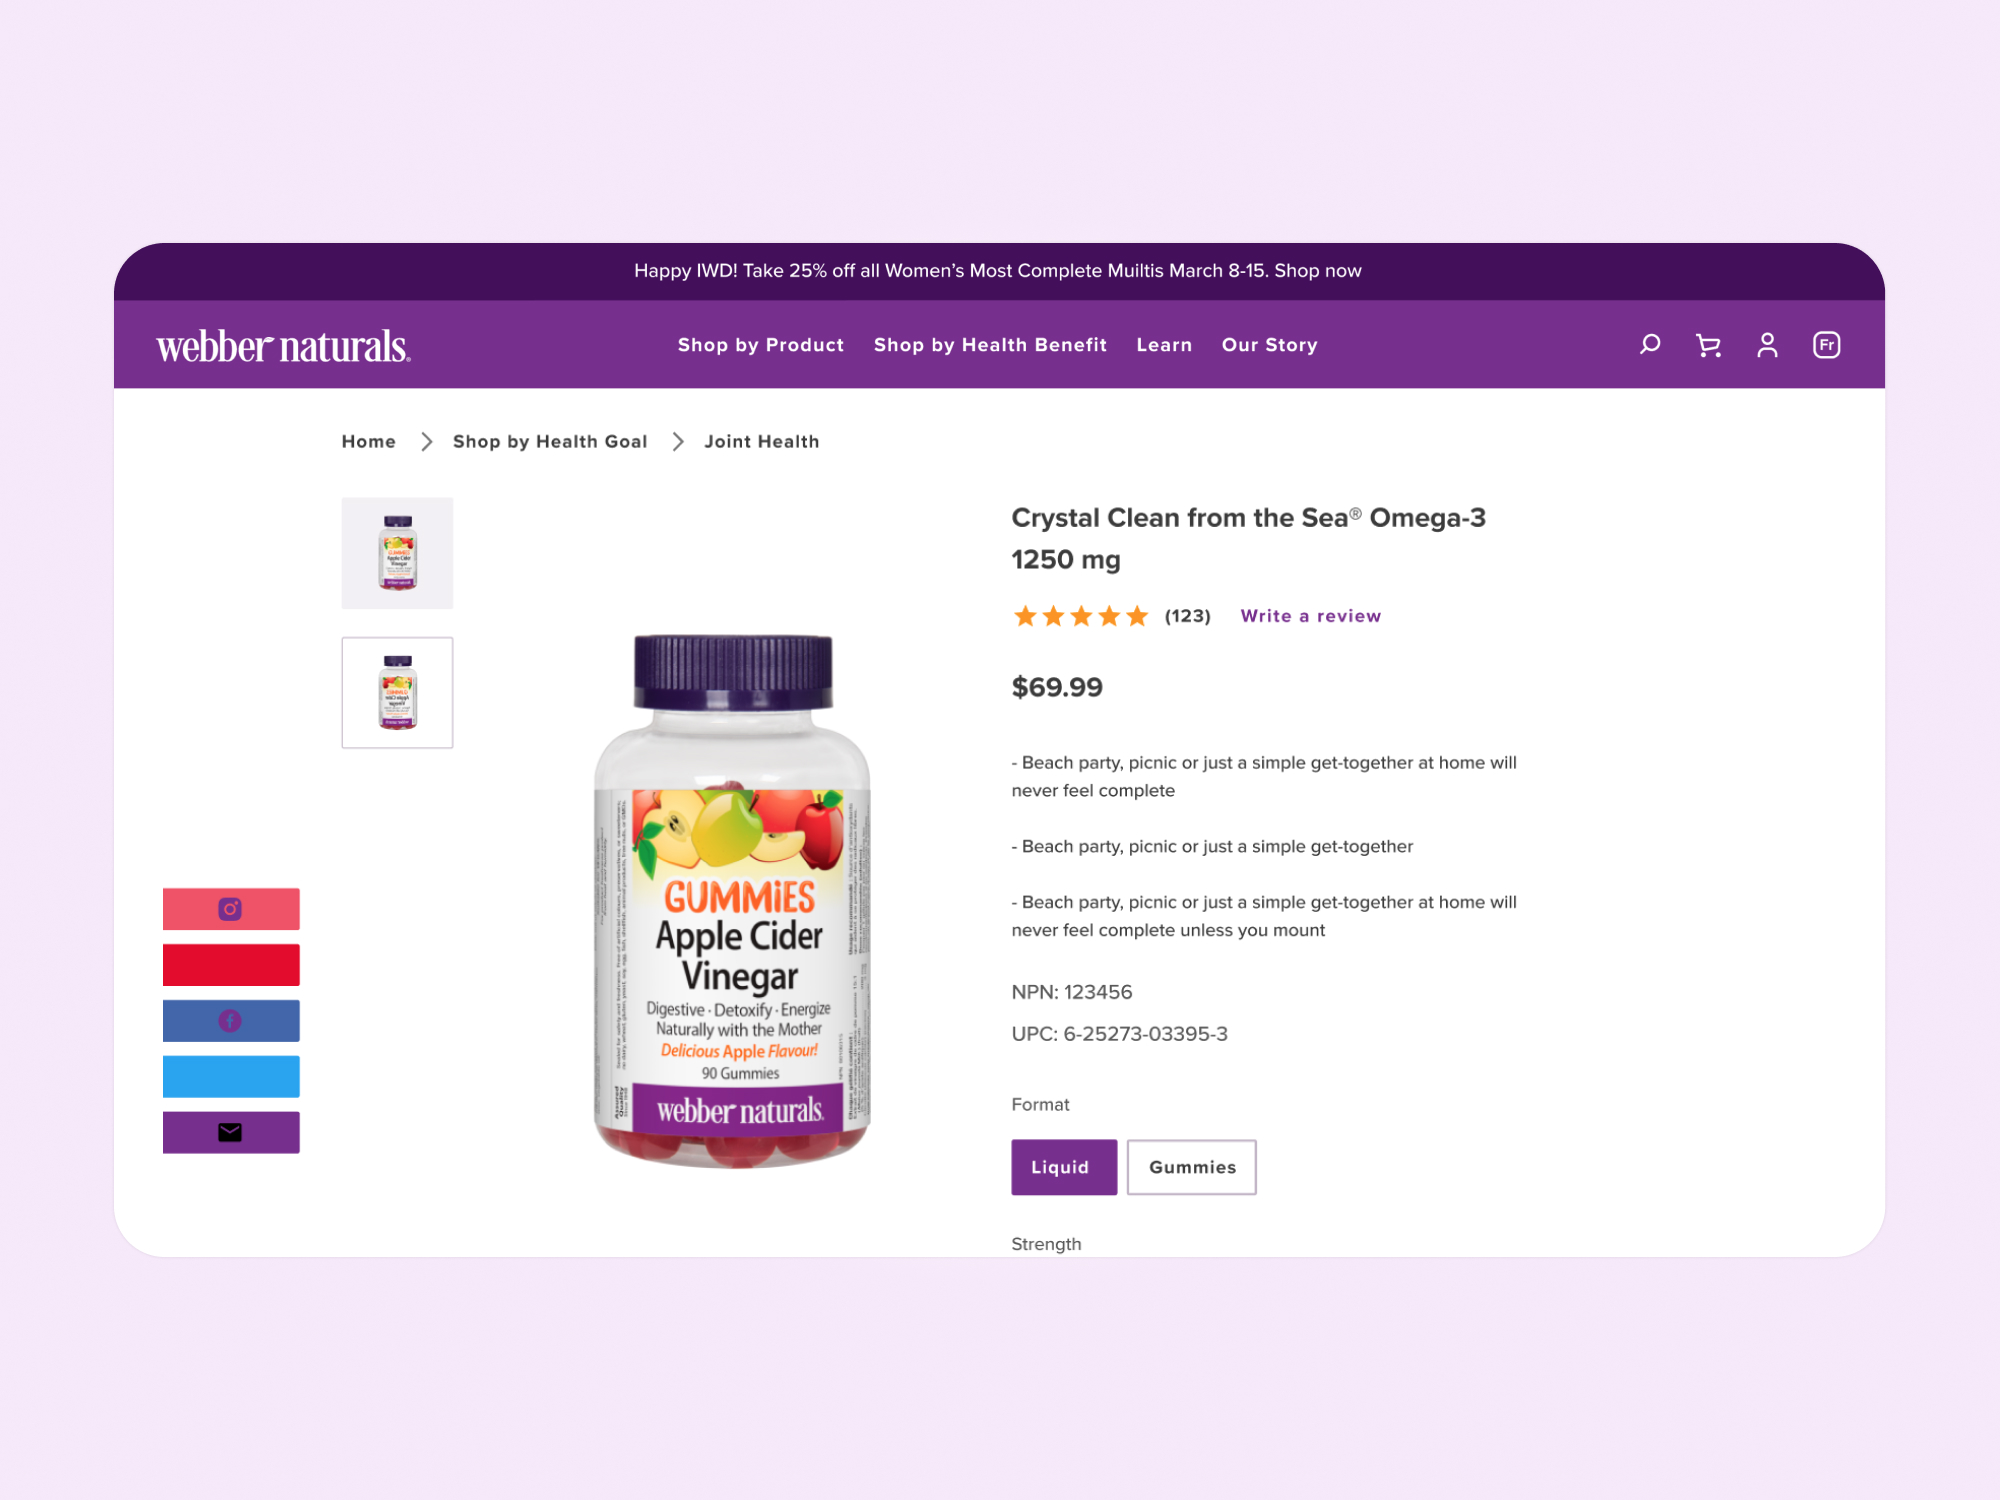The width and height of the screenshot is (2000, 1500).
Task: Switch language with the Fr icon
Action: [1826, 345]
